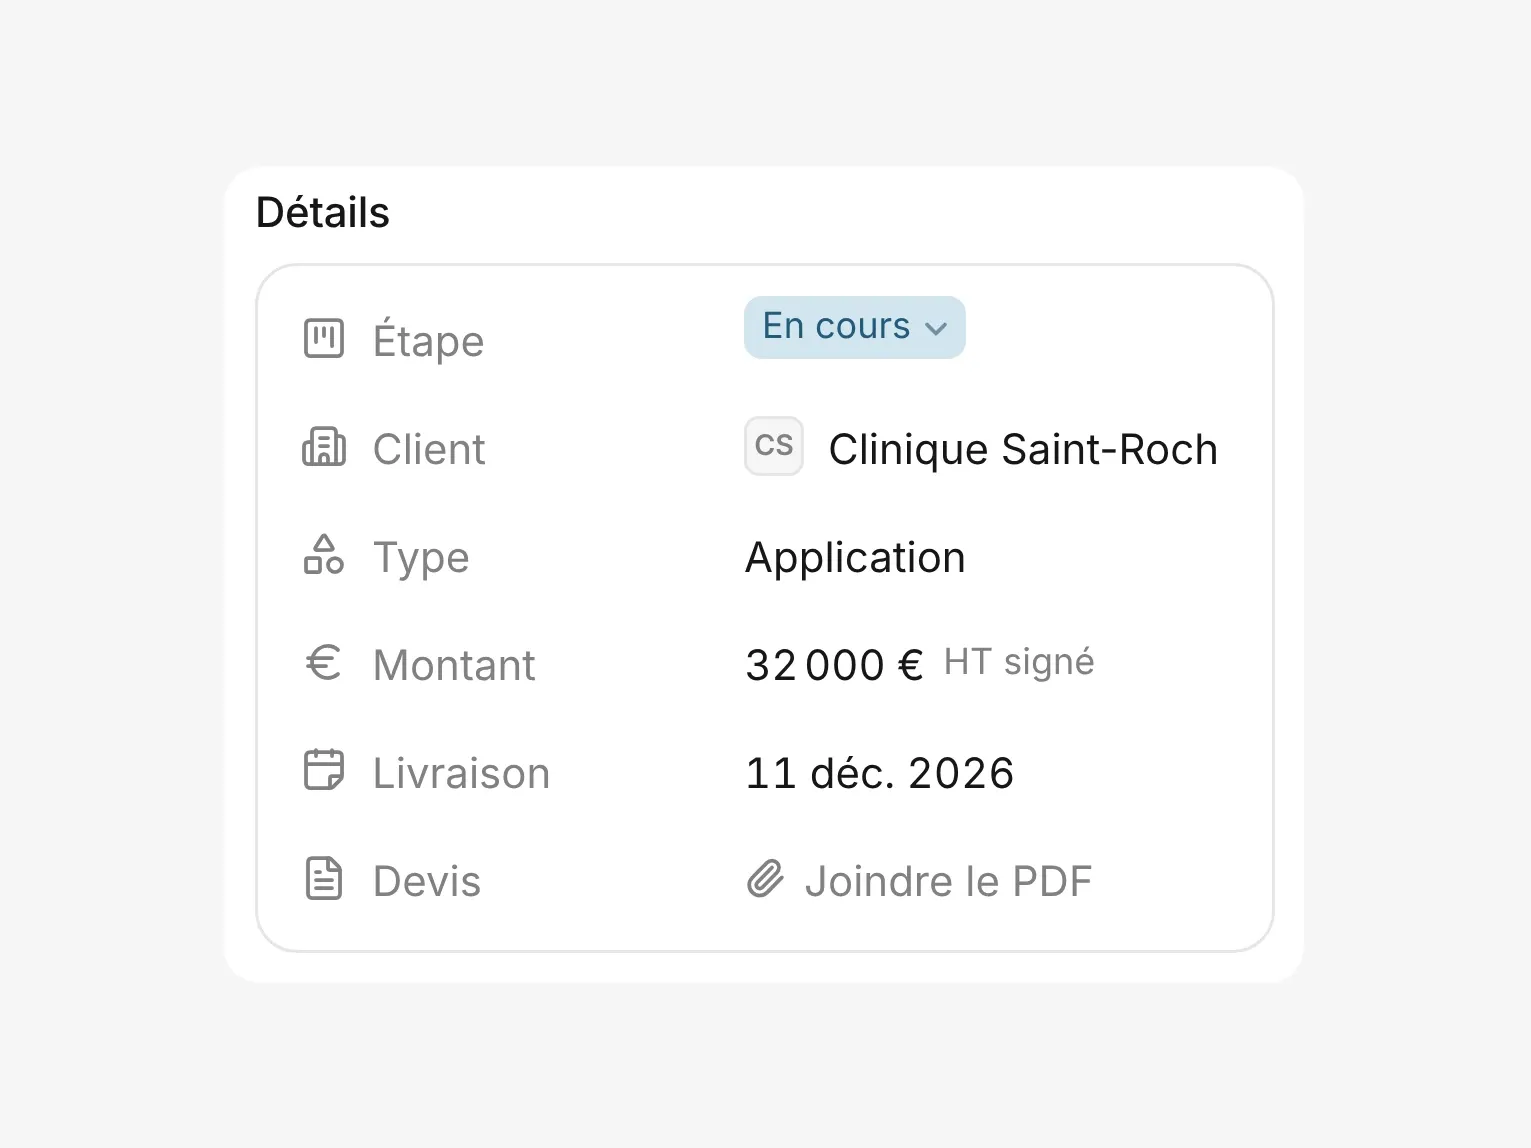Select the client name "Clinique Saint-Roch"
Image resolution: width=1531 pixels, height=1148 pixels.
[x=1023, y=449]
